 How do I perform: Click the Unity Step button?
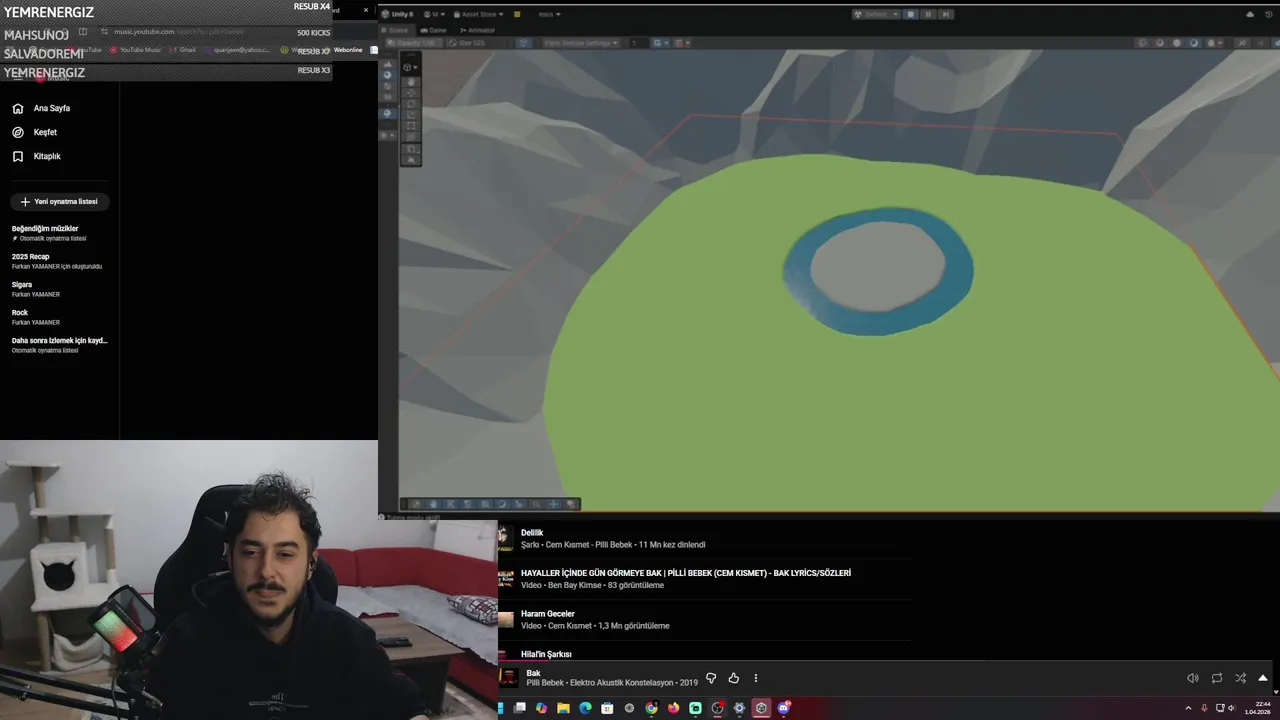point(946,14)
